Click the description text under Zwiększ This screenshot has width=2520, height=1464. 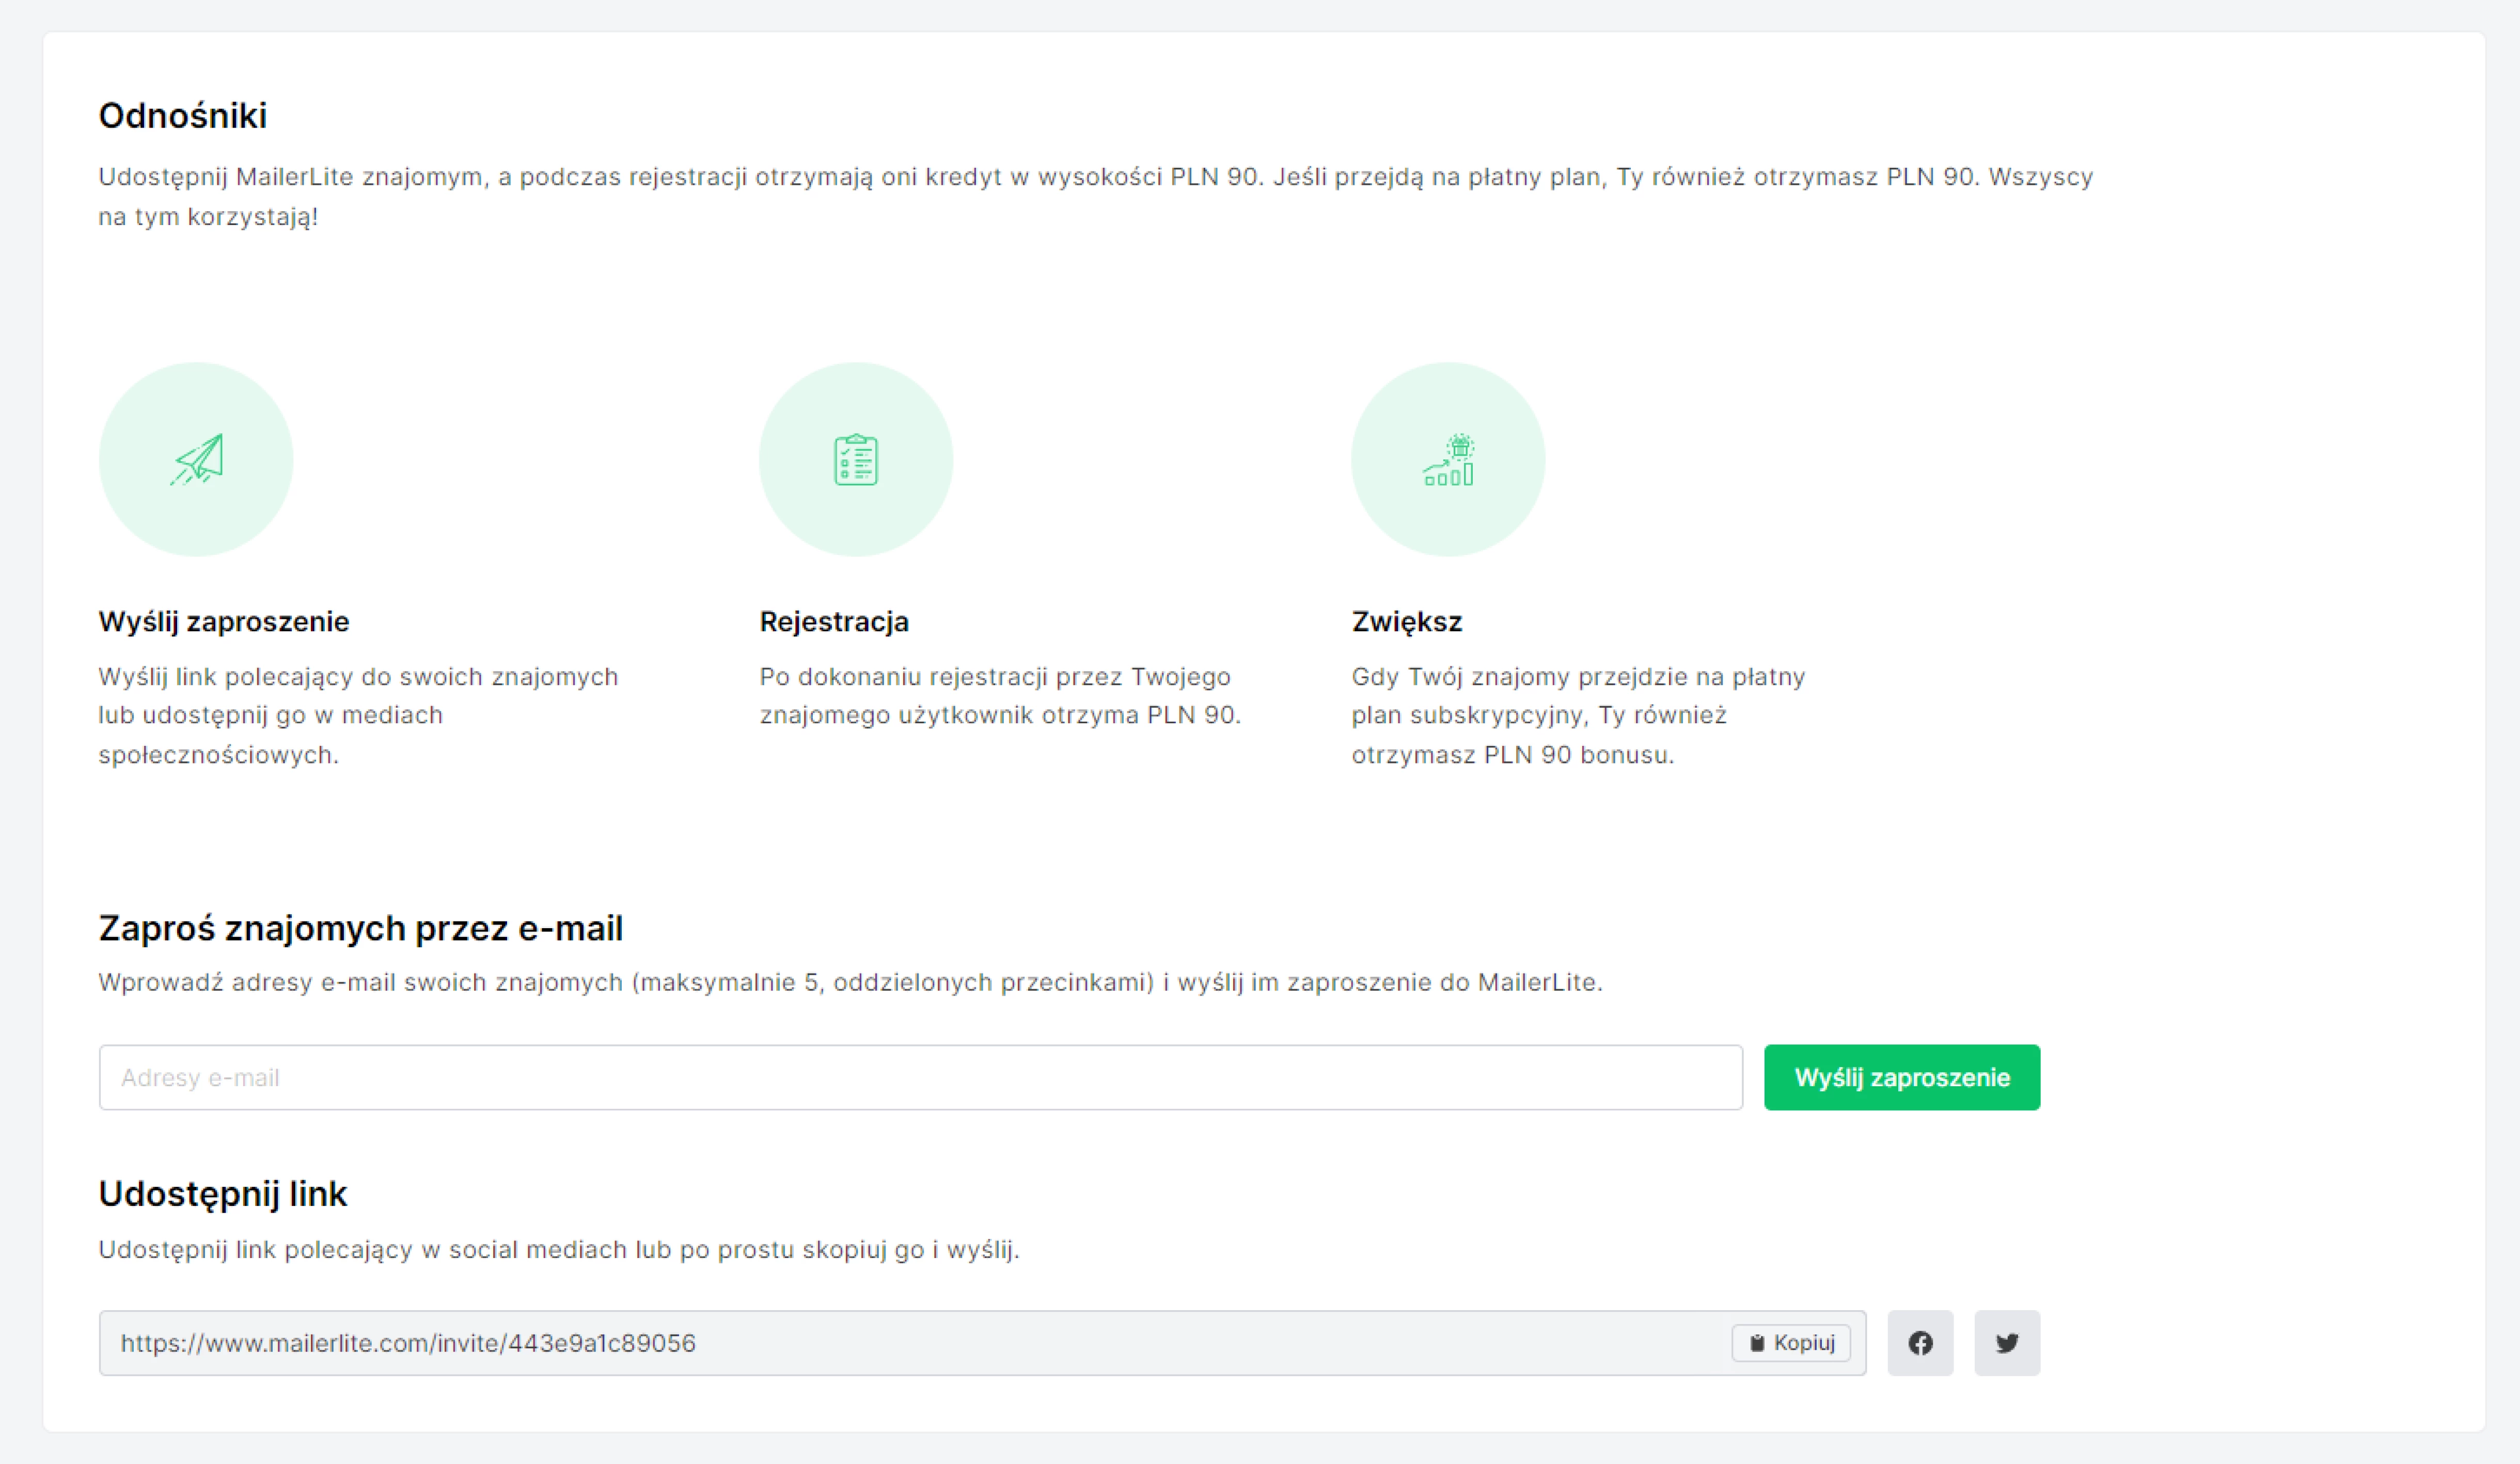tap(1578, 716)
